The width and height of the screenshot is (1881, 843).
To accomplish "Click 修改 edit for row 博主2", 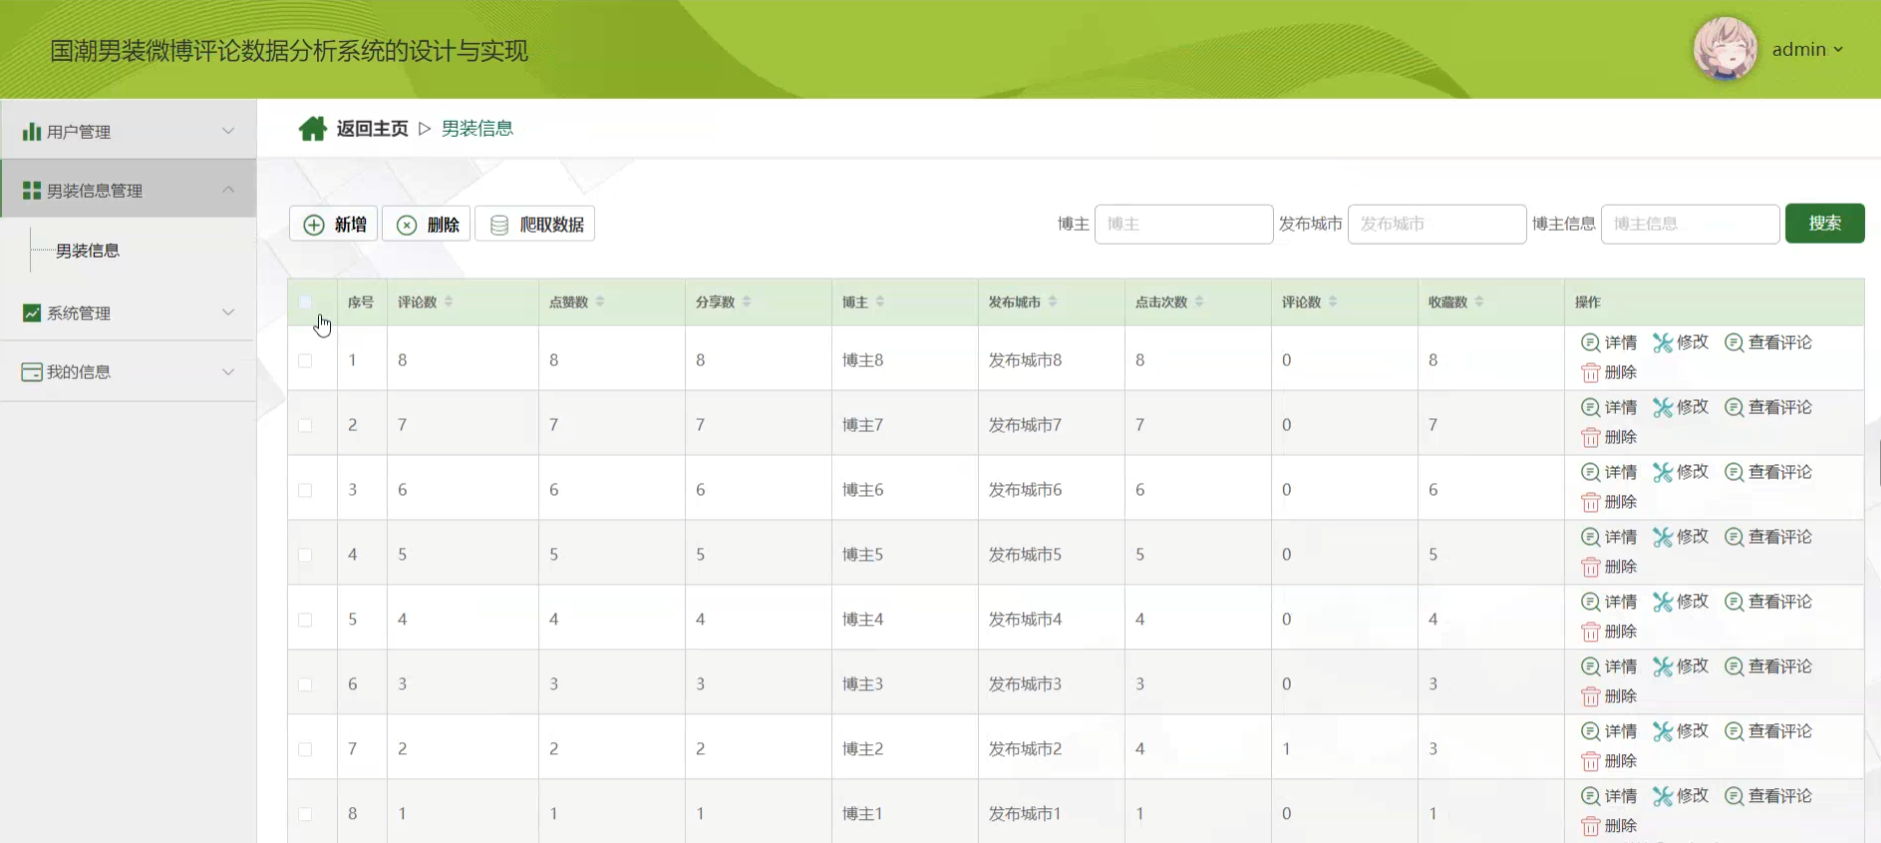I will [x=1681, y=732].
